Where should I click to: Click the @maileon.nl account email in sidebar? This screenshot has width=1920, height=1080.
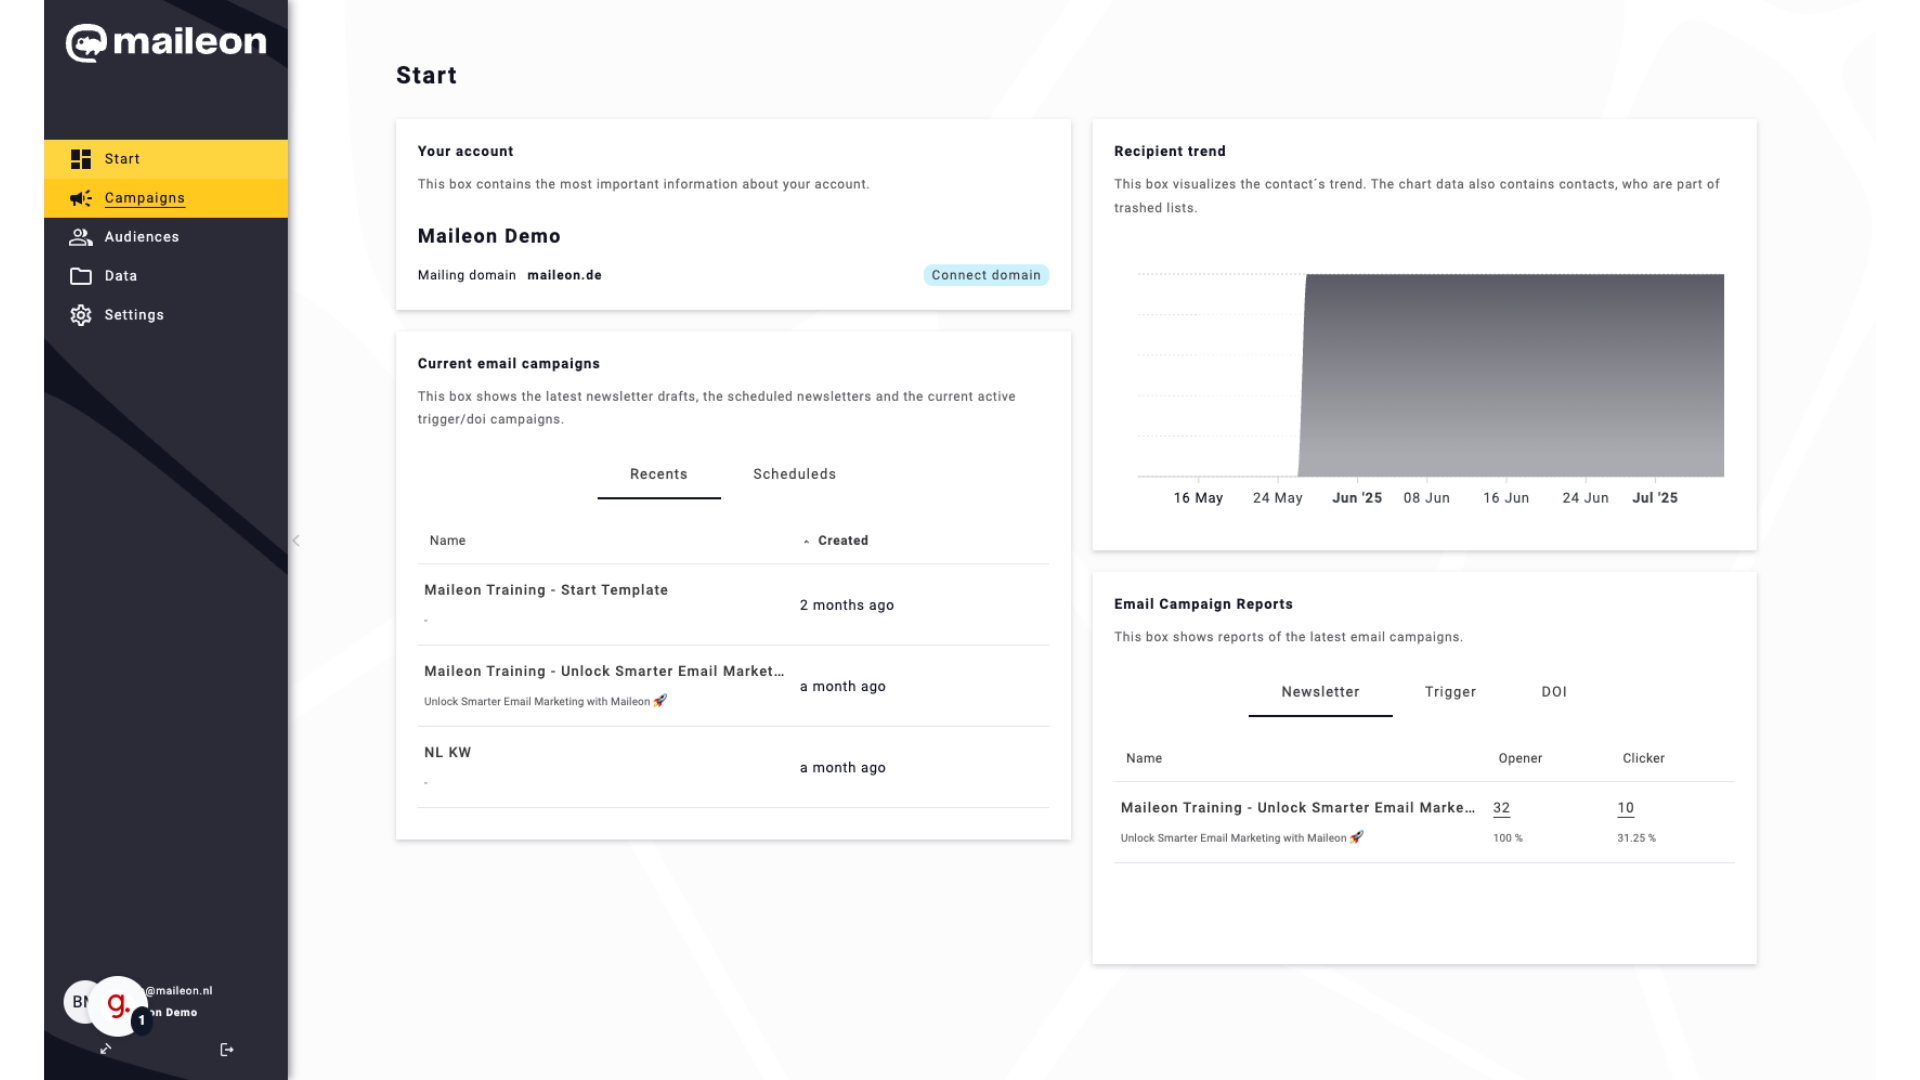pyautogui.click(x=179, y=991)
